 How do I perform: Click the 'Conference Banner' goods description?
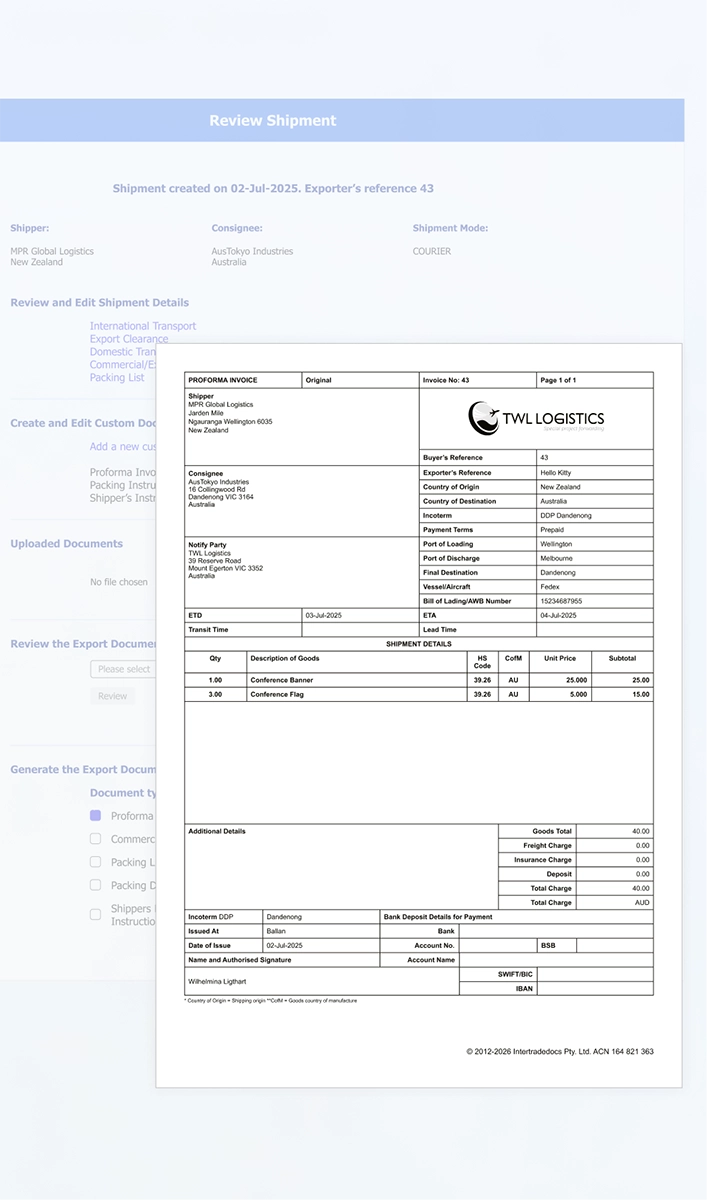[282, 680]
